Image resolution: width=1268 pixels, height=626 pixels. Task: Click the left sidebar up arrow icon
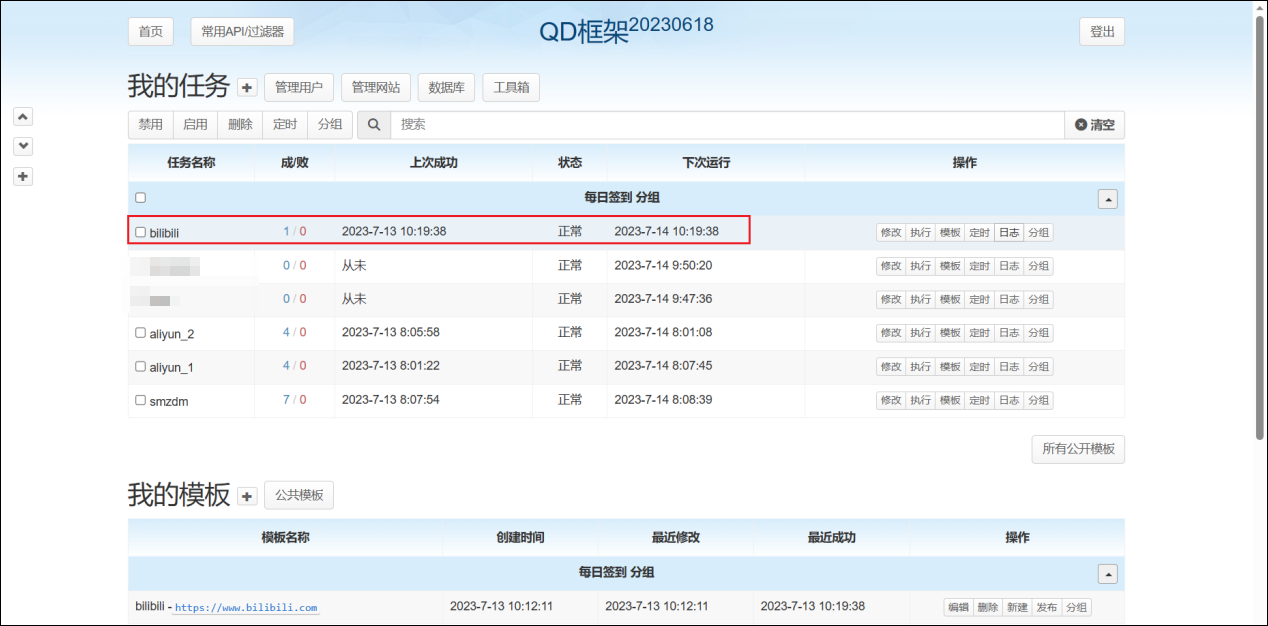coord(24,116)
